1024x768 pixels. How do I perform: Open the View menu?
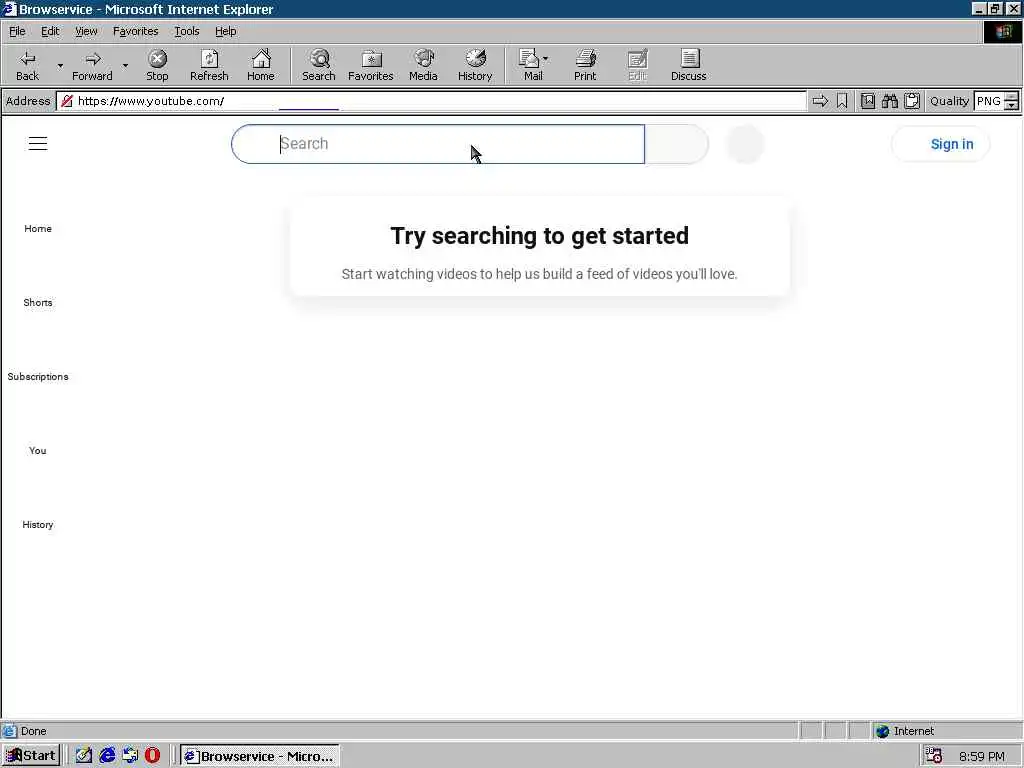86,31
